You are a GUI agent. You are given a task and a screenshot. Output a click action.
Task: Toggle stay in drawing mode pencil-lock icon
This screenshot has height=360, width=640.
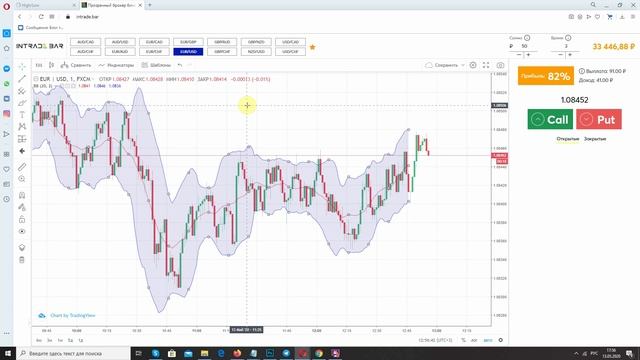(x=22, y=207)
